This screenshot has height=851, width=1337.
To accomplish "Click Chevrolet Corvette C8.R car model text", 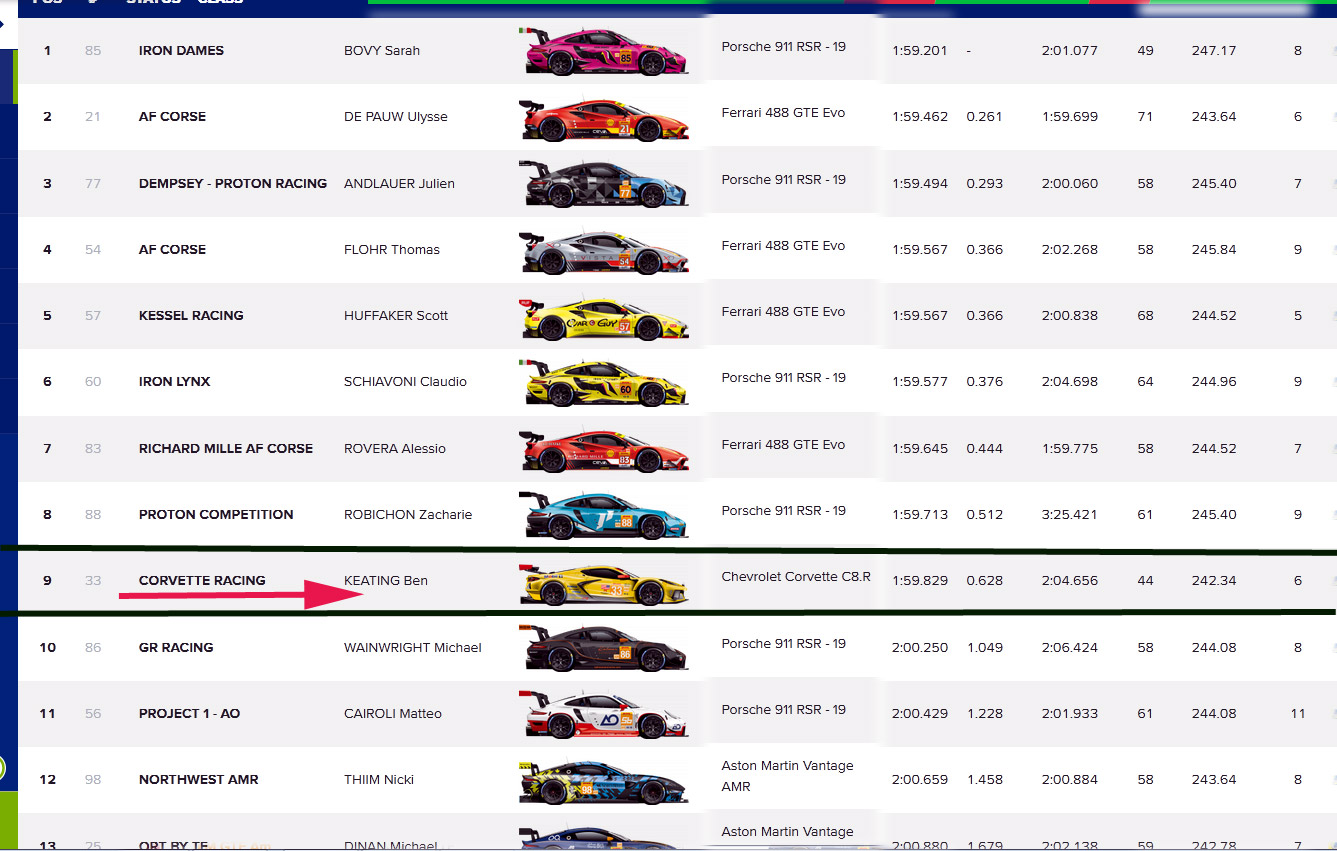I will [795, 576].
